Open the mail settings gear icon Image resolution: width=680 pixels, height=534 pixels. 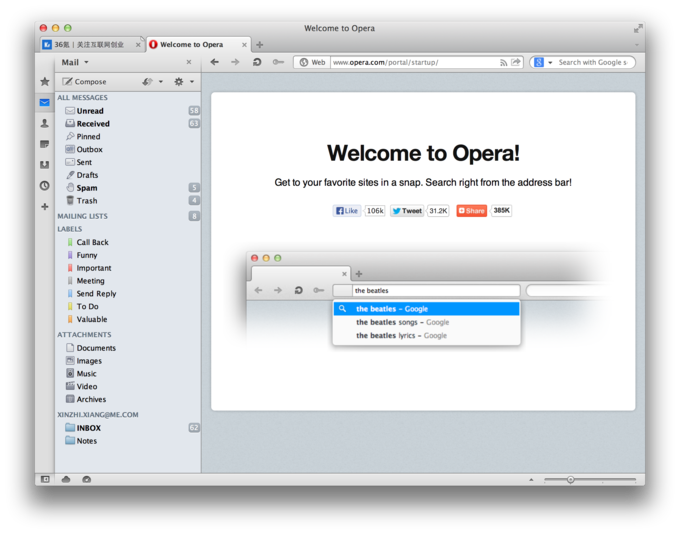pos(179,82)
